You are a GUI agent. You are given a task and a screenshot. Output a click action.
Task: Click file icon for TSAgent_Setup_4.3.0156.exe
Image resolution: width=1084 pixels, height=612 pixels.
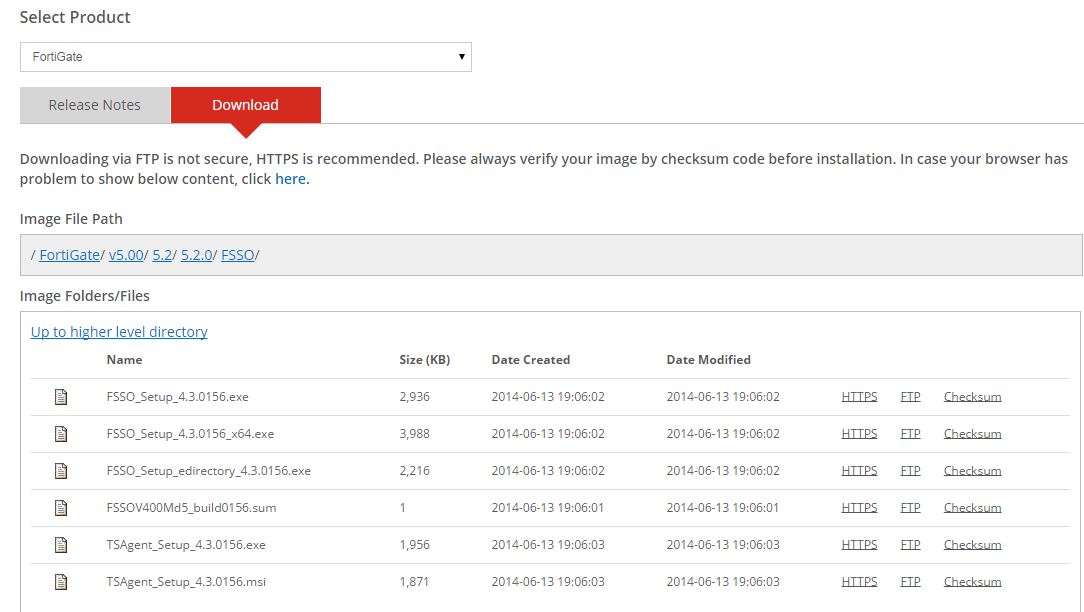pos(61,545)
